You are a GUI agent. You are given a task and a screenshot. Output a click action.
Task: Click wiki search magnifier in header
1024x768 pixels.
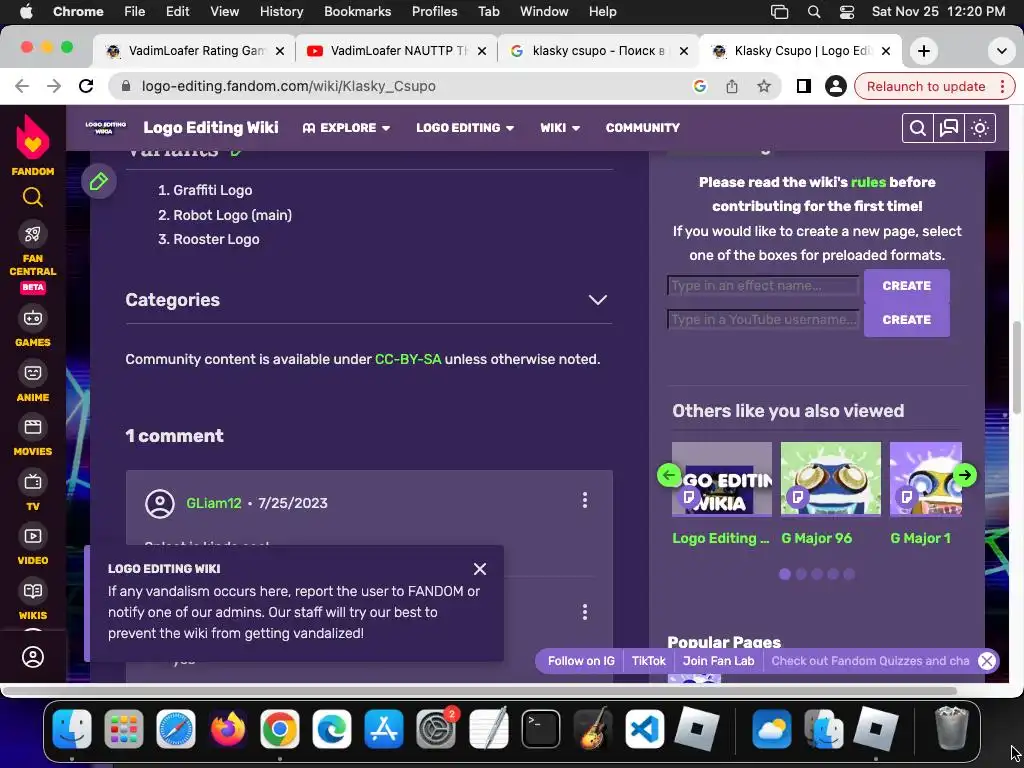point(917,128)
